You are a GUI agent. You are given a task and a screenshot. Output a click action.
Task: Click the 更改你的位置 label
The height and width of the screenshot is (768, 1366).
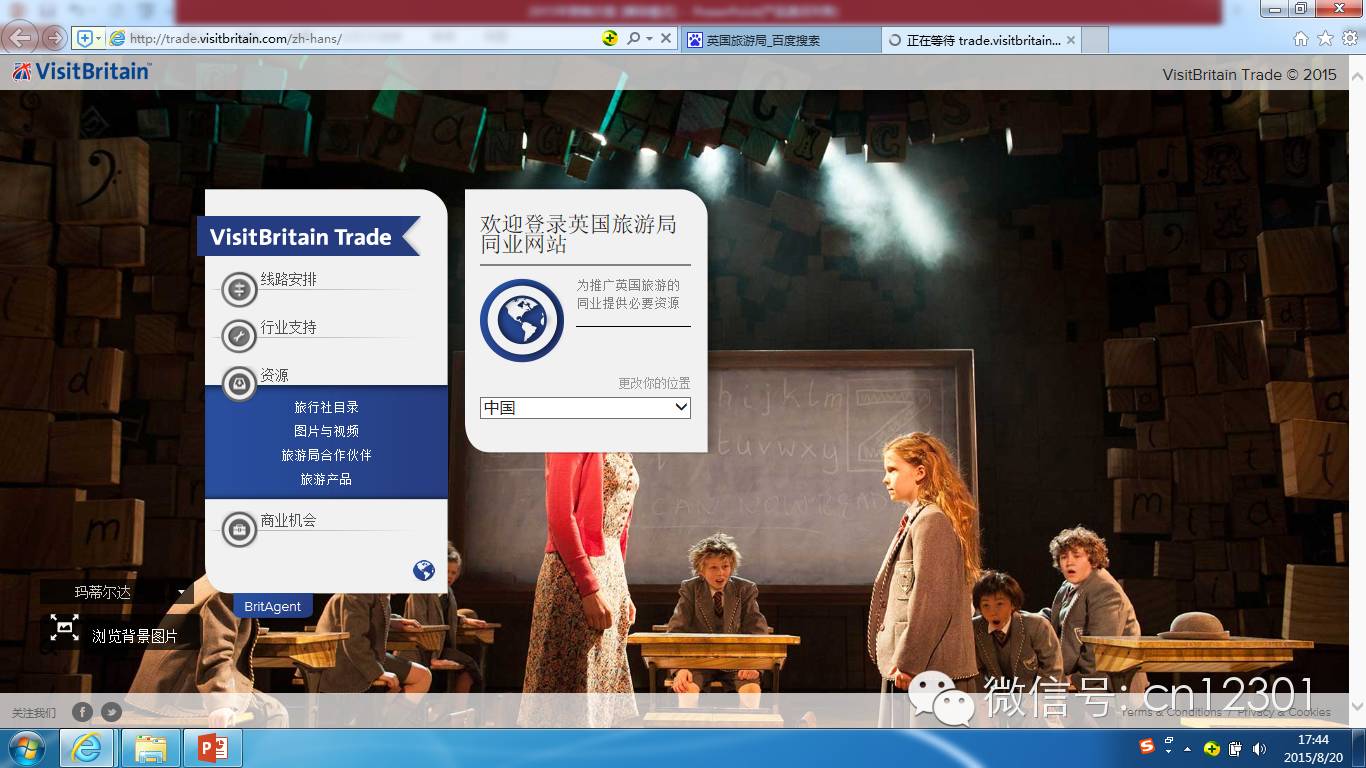click(x=654, y=383)
